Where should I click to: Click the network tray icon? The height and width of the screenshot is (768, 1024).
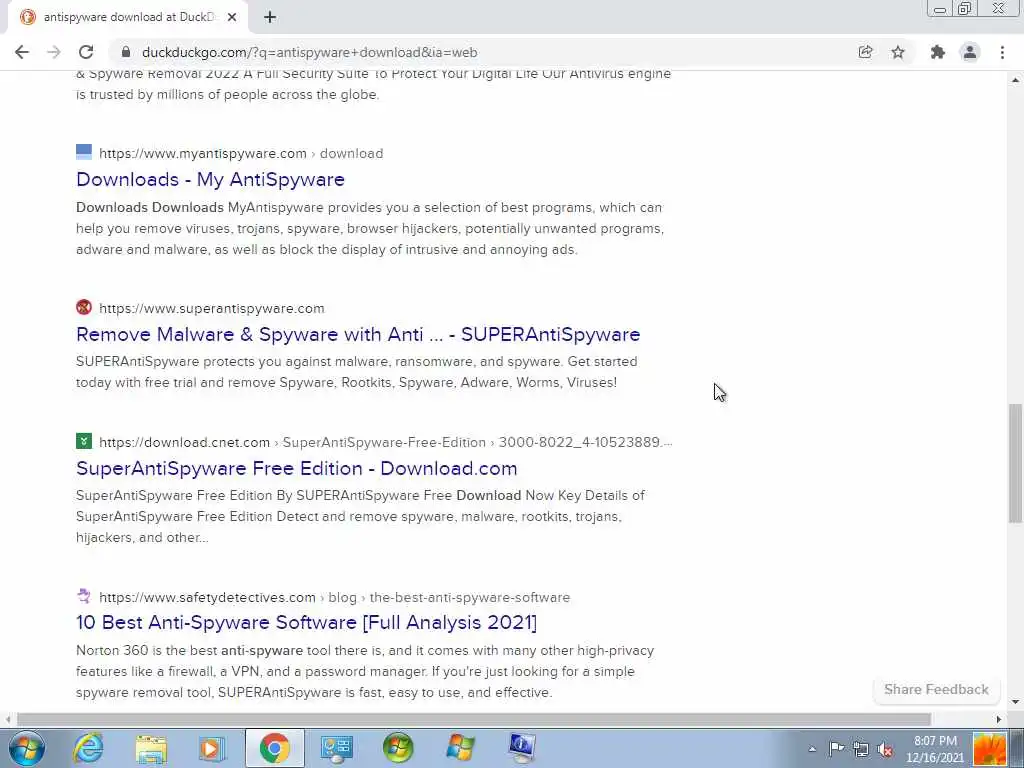(861, 749)
